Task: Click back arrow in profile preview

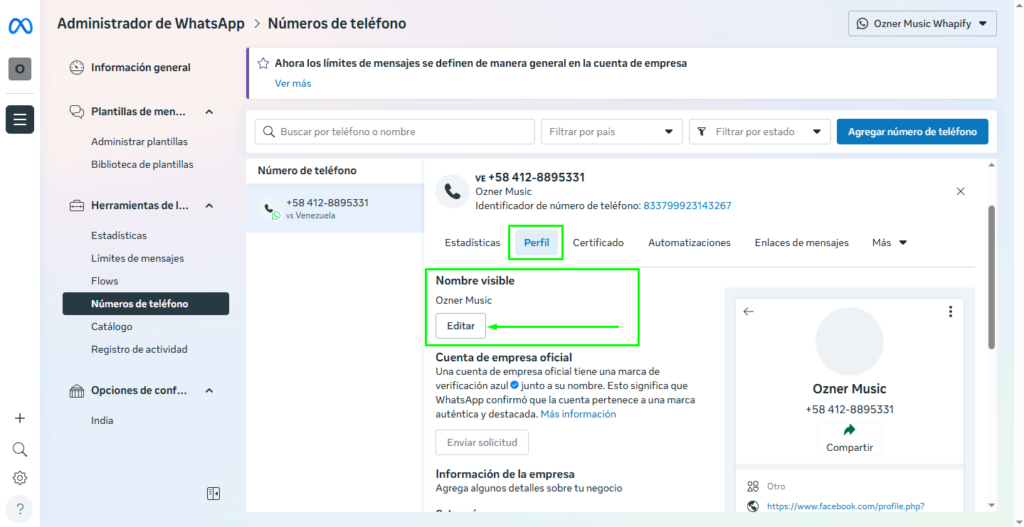Action: (x=749, y=312)
